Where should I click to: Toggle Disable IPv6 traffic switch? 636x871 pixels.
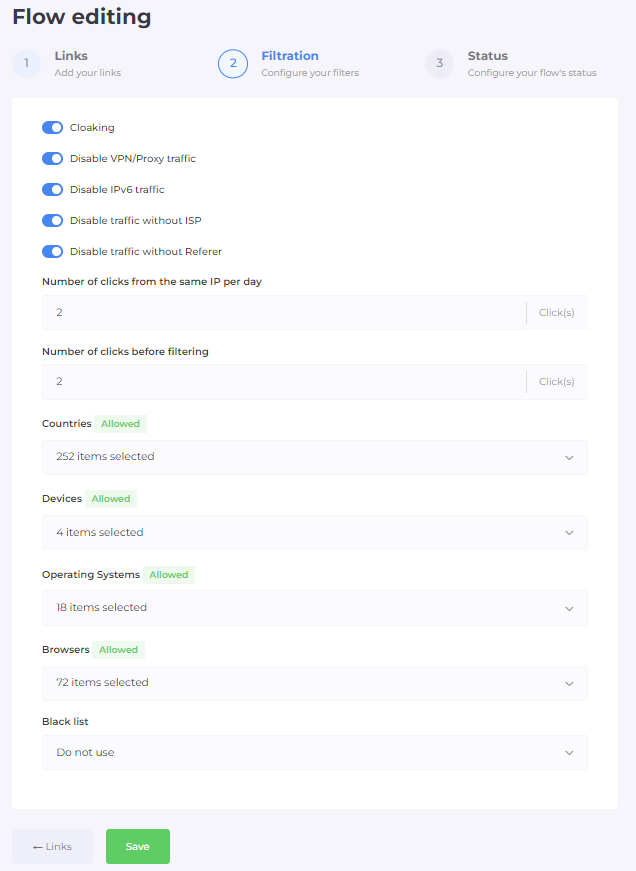coord(52,190)
